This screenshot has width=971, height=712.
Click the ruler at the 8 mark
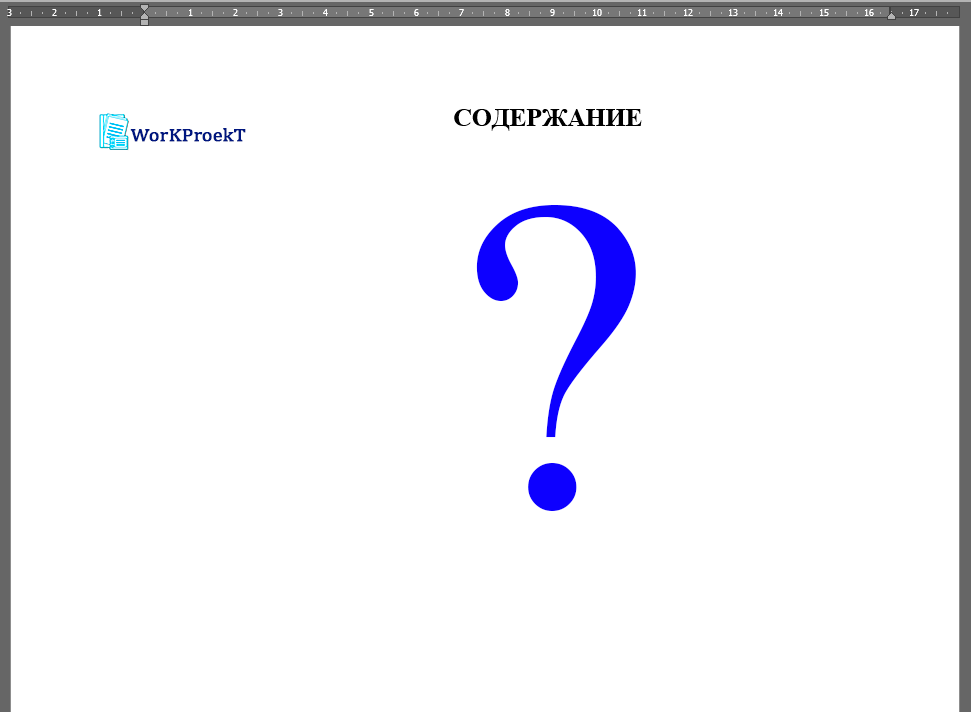507,13
